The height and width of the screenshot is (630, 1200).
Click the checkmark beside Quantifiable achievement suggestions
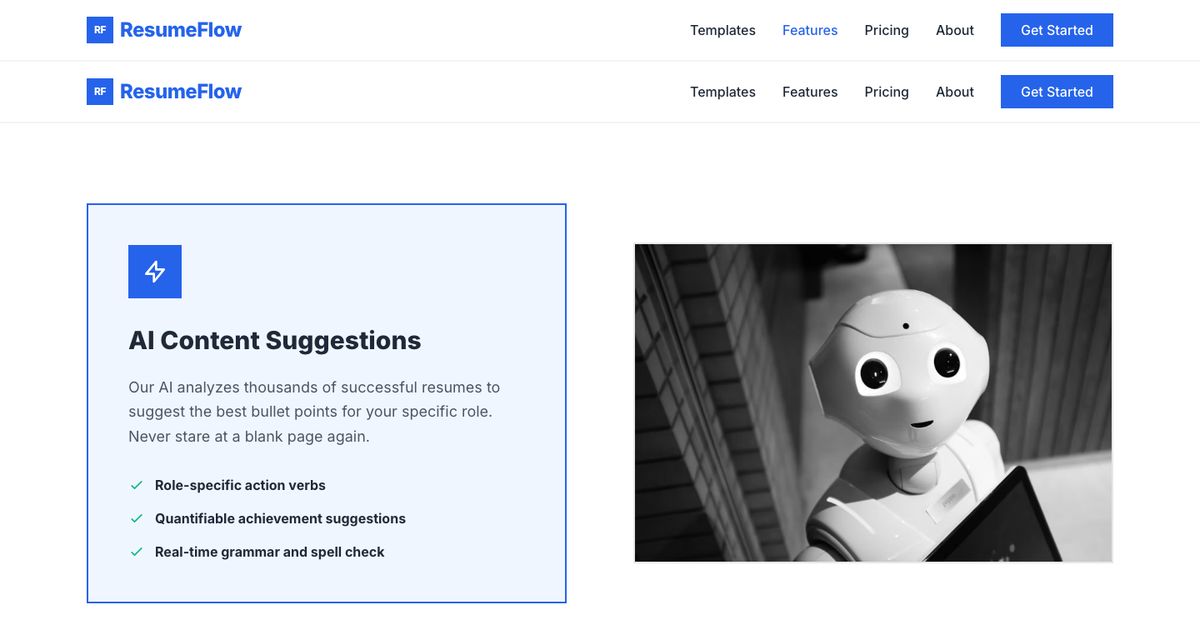[137, 518]
